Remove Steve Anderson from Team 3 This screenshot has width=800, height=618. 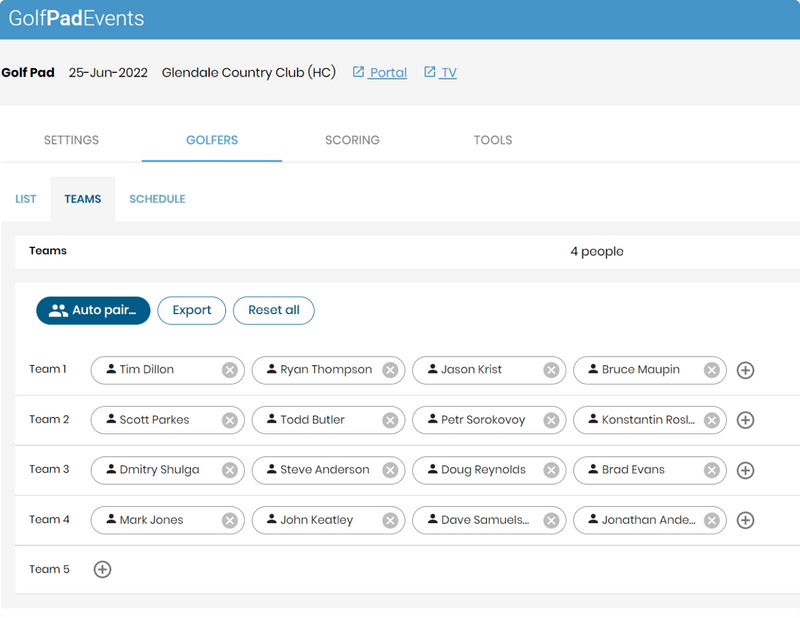390,470
